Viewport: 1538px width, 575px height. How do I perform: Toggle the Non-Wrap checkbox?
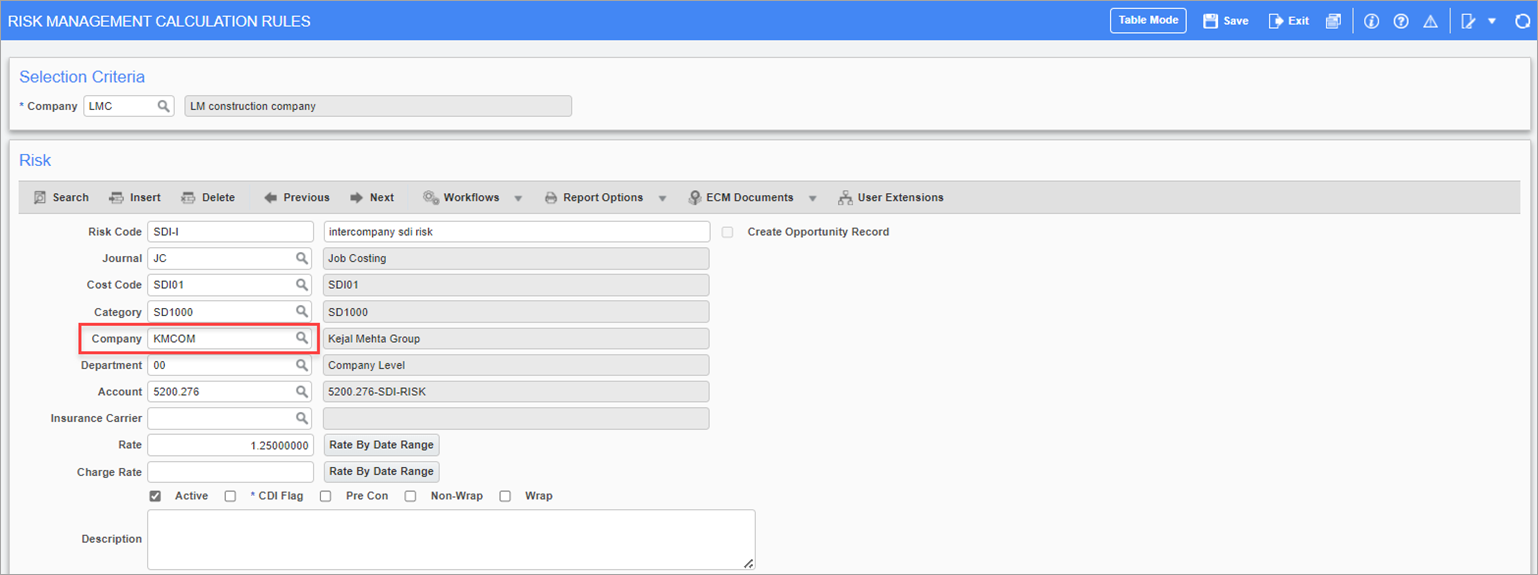411,496
